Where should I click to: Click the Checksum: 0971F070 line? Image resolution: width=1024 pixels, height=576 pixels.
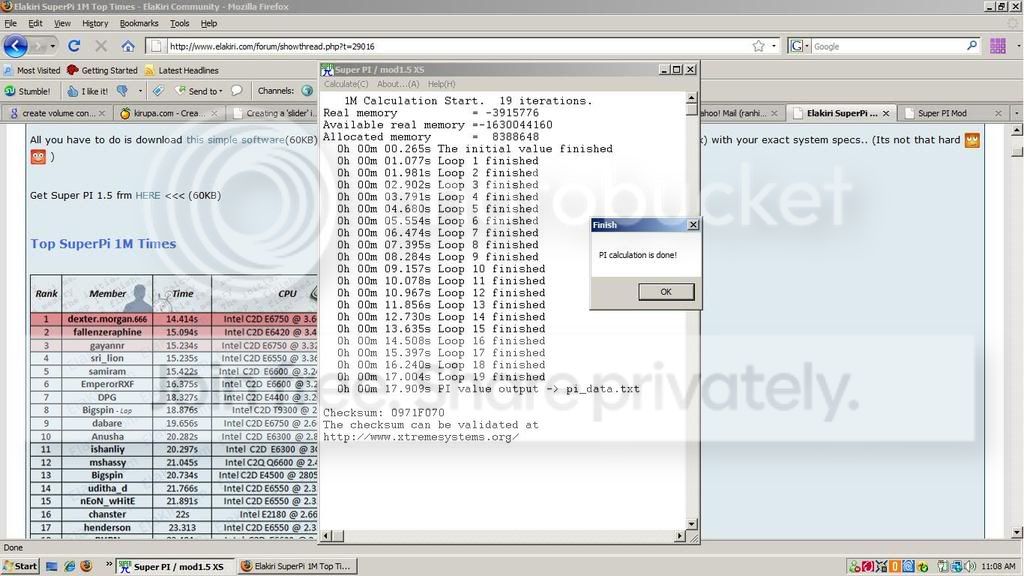coord(383,413)
